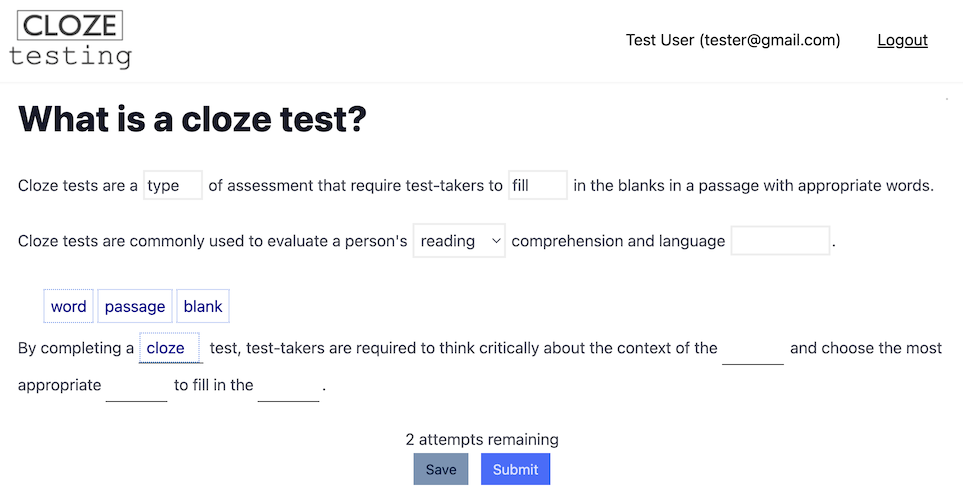Click the Logout link
This screenshot has width=963, height=503.
902,40
